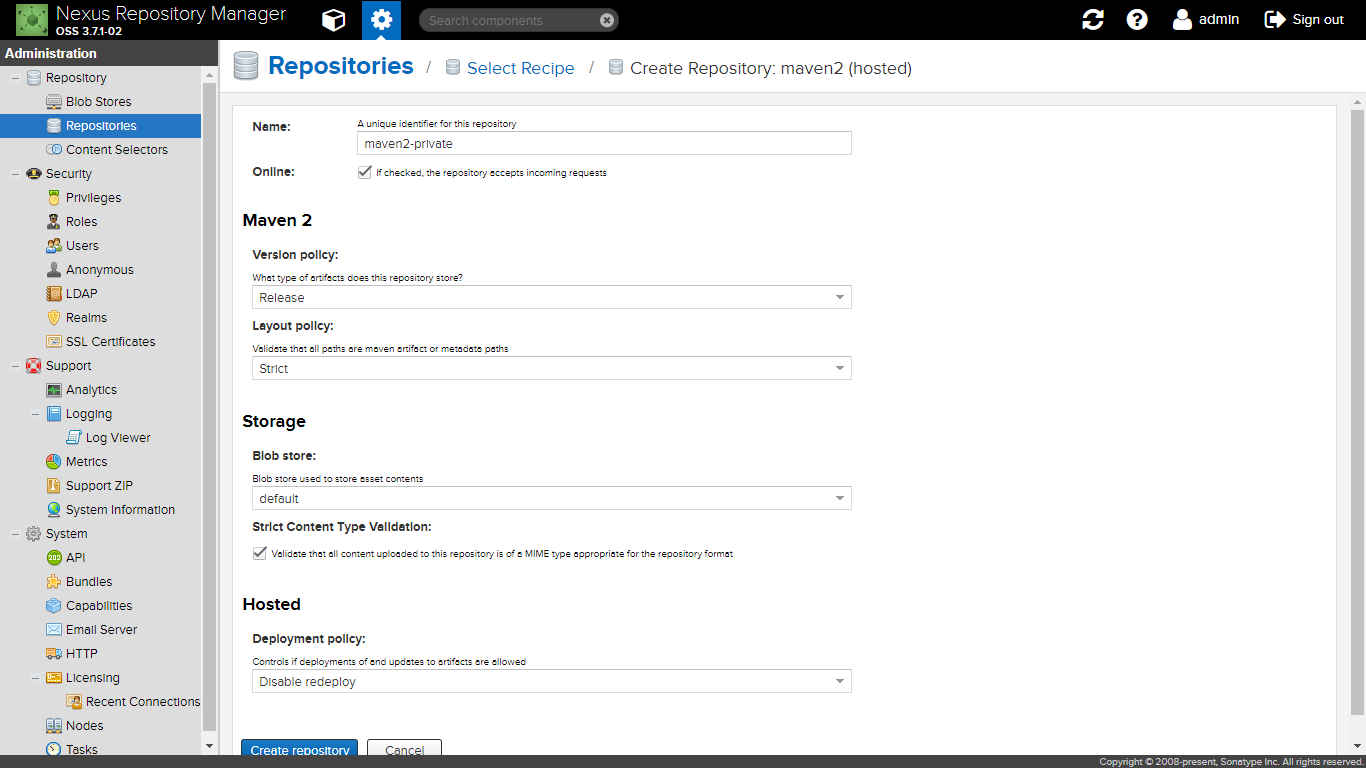Open Content Selectors in sidebar
This screenshot has height=768, width=1366.
coord(106,150)
